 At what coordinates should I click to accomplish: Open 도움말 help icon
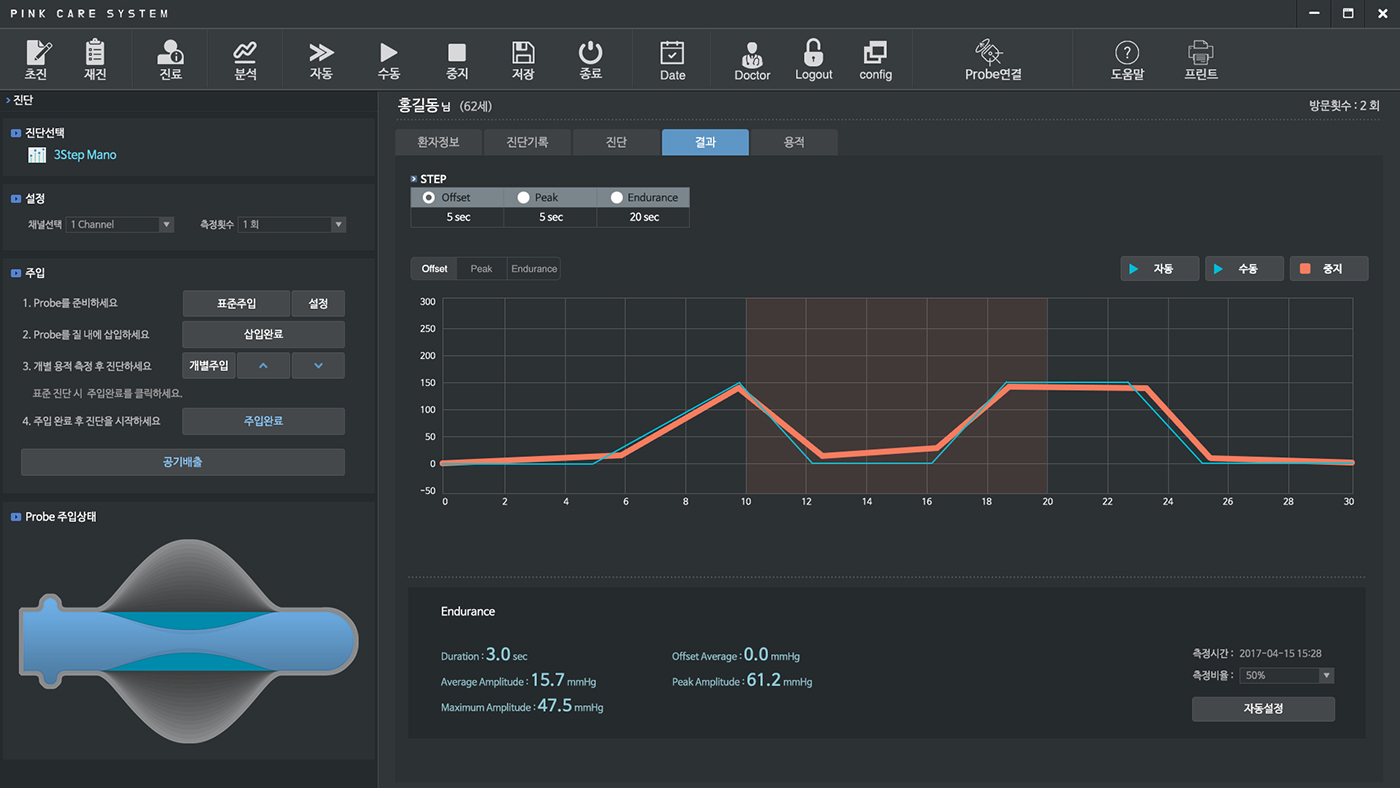tap(1127, 60)
